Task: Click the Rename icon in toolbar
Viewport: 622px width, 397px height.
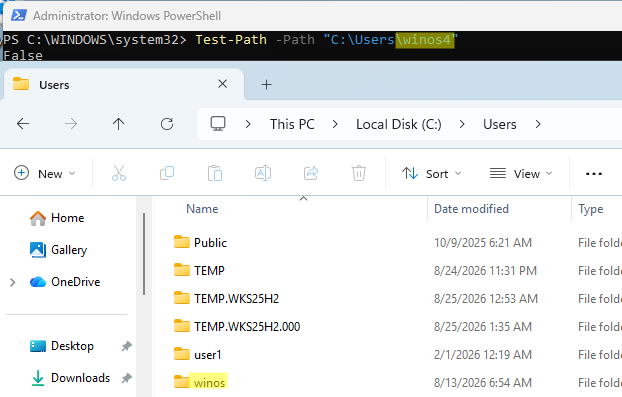Action: point(263,173)
